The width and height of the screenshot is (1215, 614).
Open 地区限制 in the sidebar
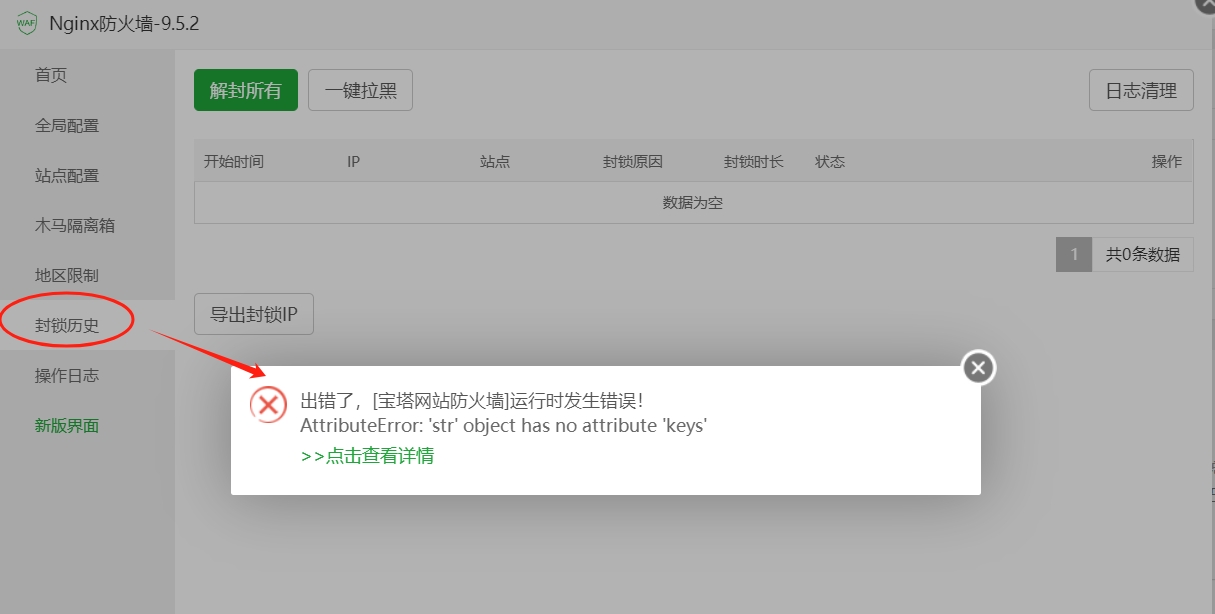[67, 275]
